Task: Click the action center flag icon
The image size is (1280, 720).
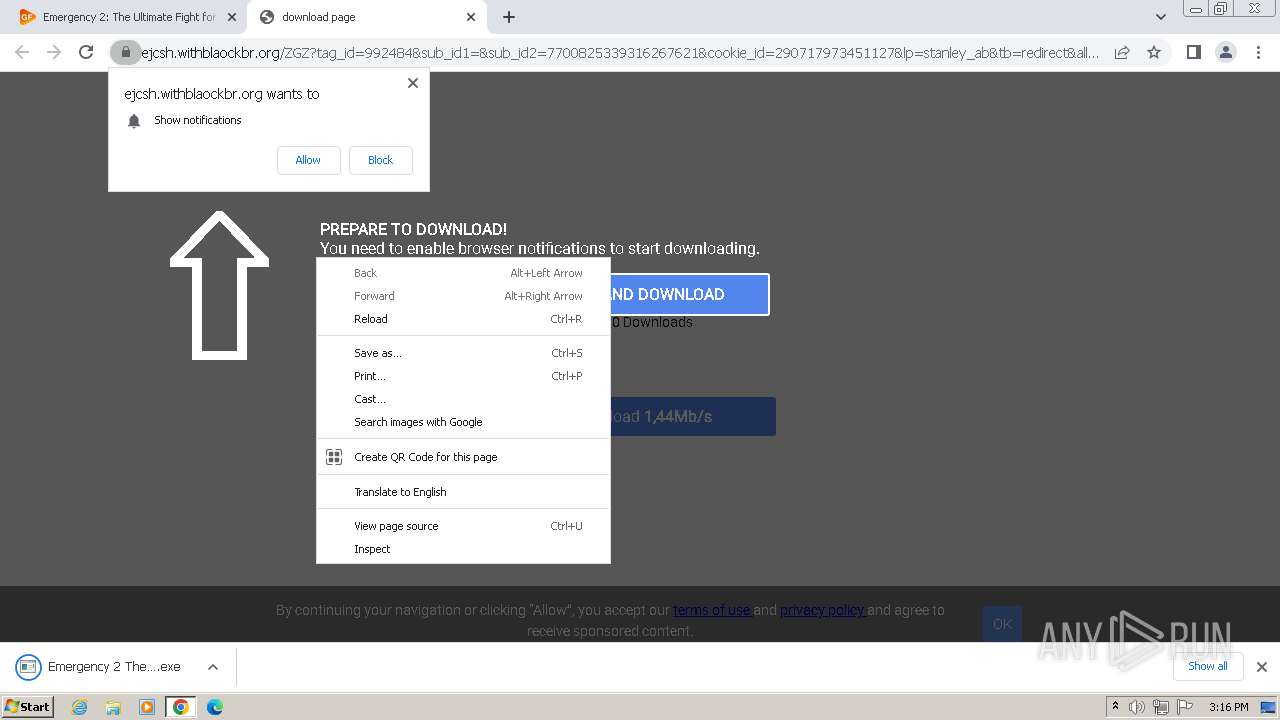Action: [x=1184, y=707]
